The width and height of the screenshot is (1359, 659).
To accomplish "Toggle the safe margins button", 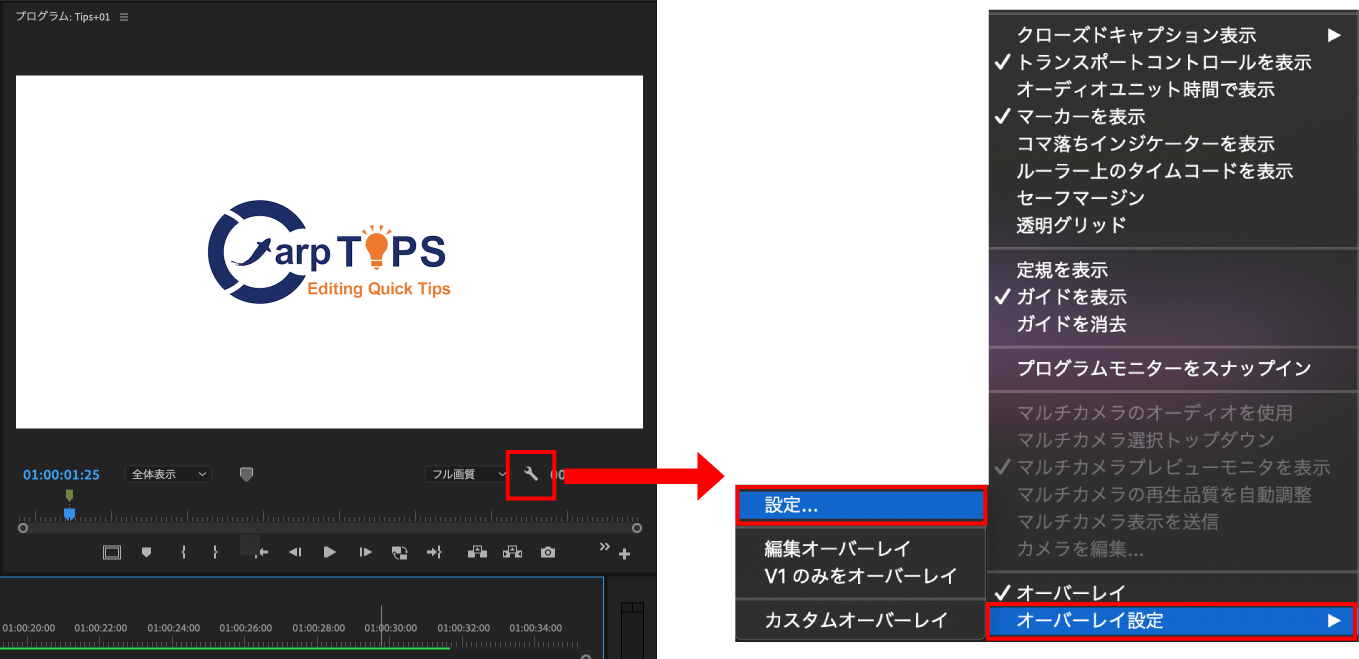I will [x=111, y=552].
